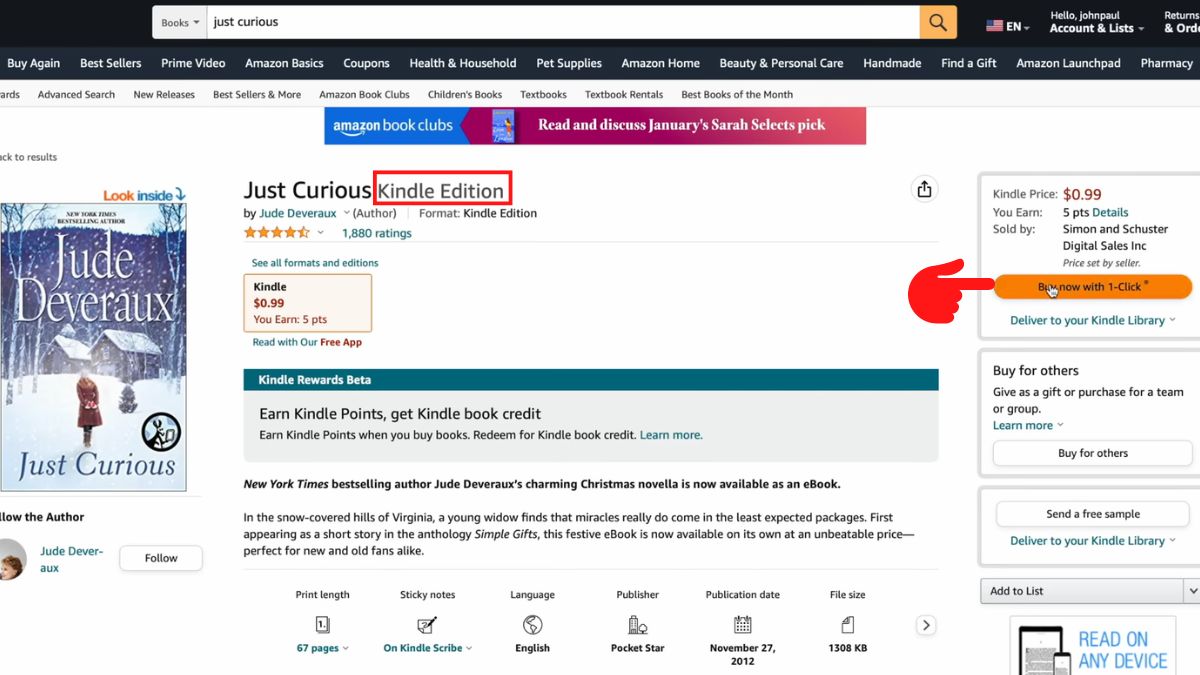Open Handmade in the navigation bar
1200x675 pixels.
click(892, 63)
